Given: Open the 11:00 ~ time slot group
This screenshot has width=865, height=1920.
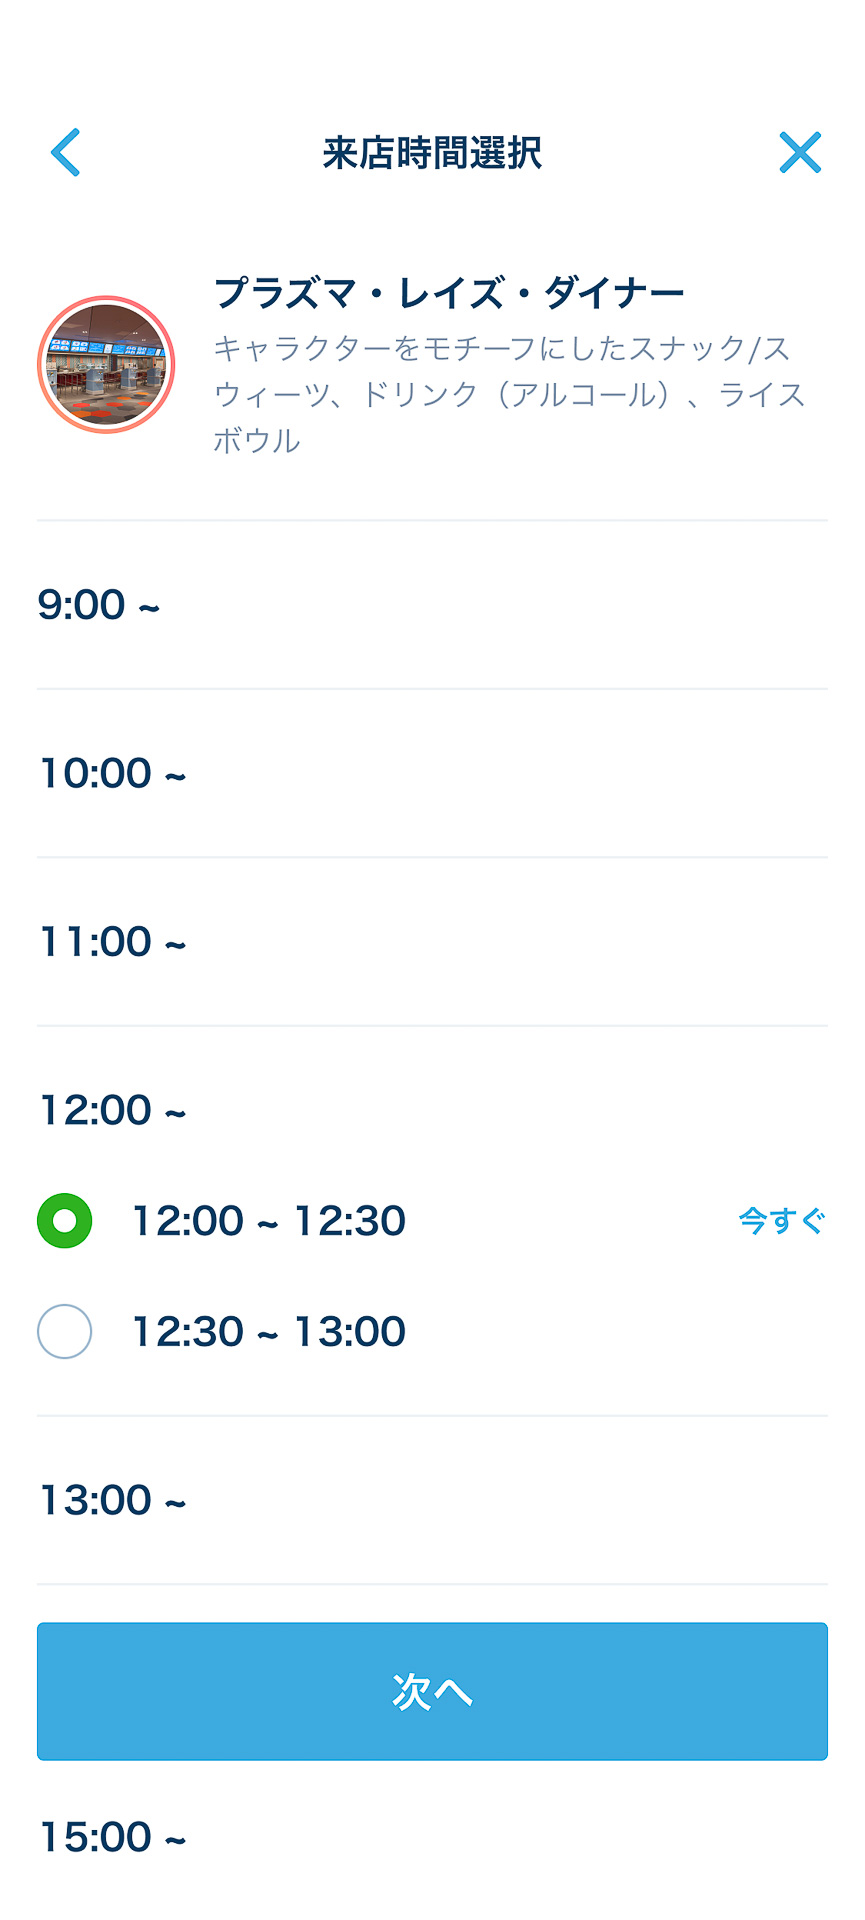Looking at the screenshot, I should coord(112,942).
